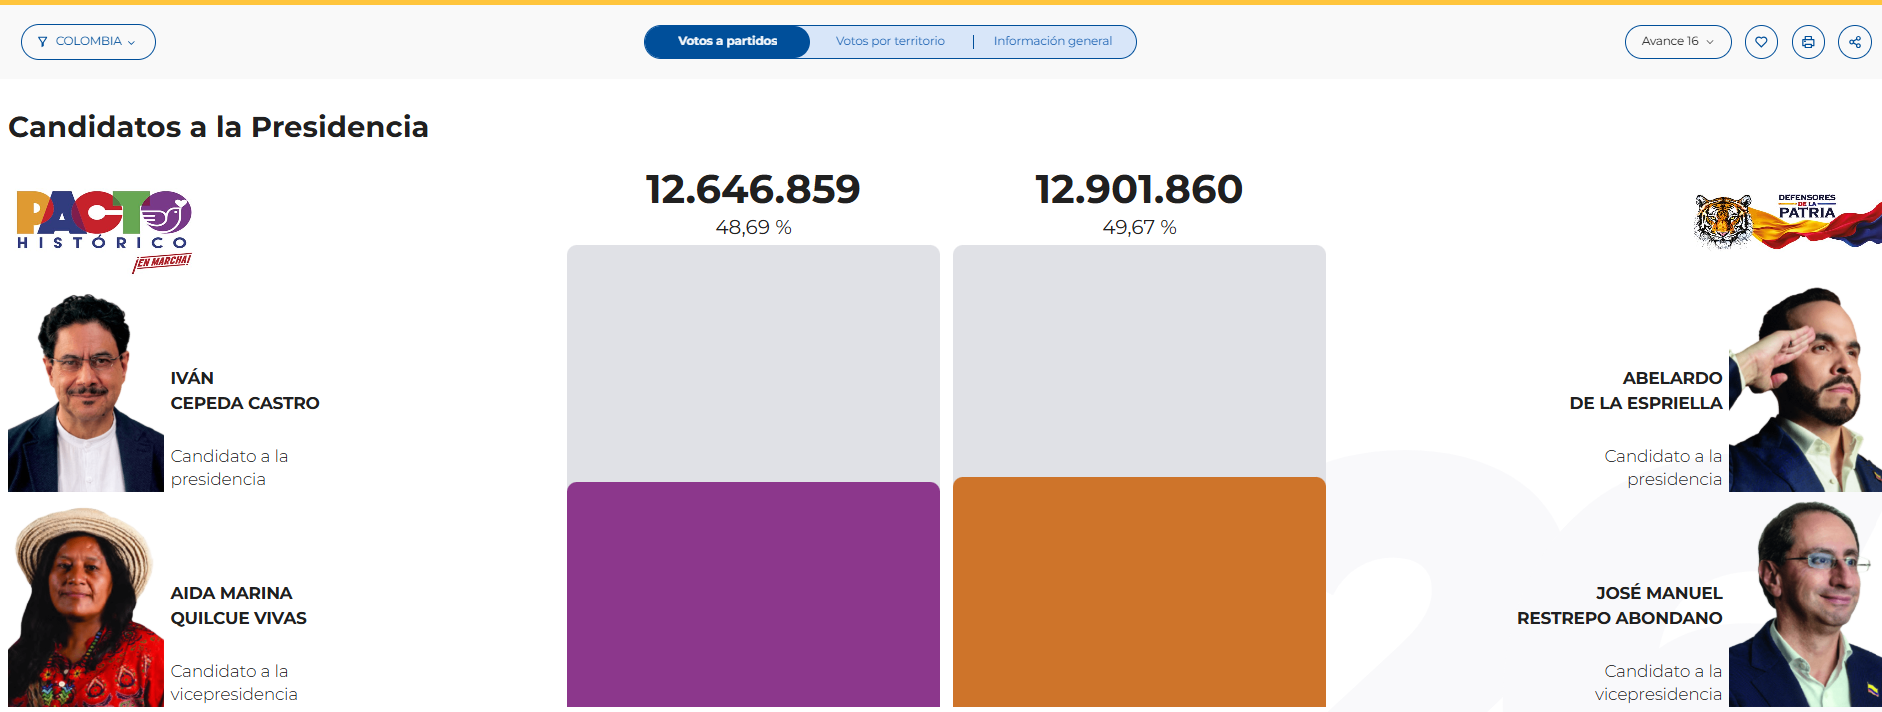Image resolution: width=1882 pixels, height=712 pixels.
Task: Click the printer icon button
Action: coord(1808,42)
